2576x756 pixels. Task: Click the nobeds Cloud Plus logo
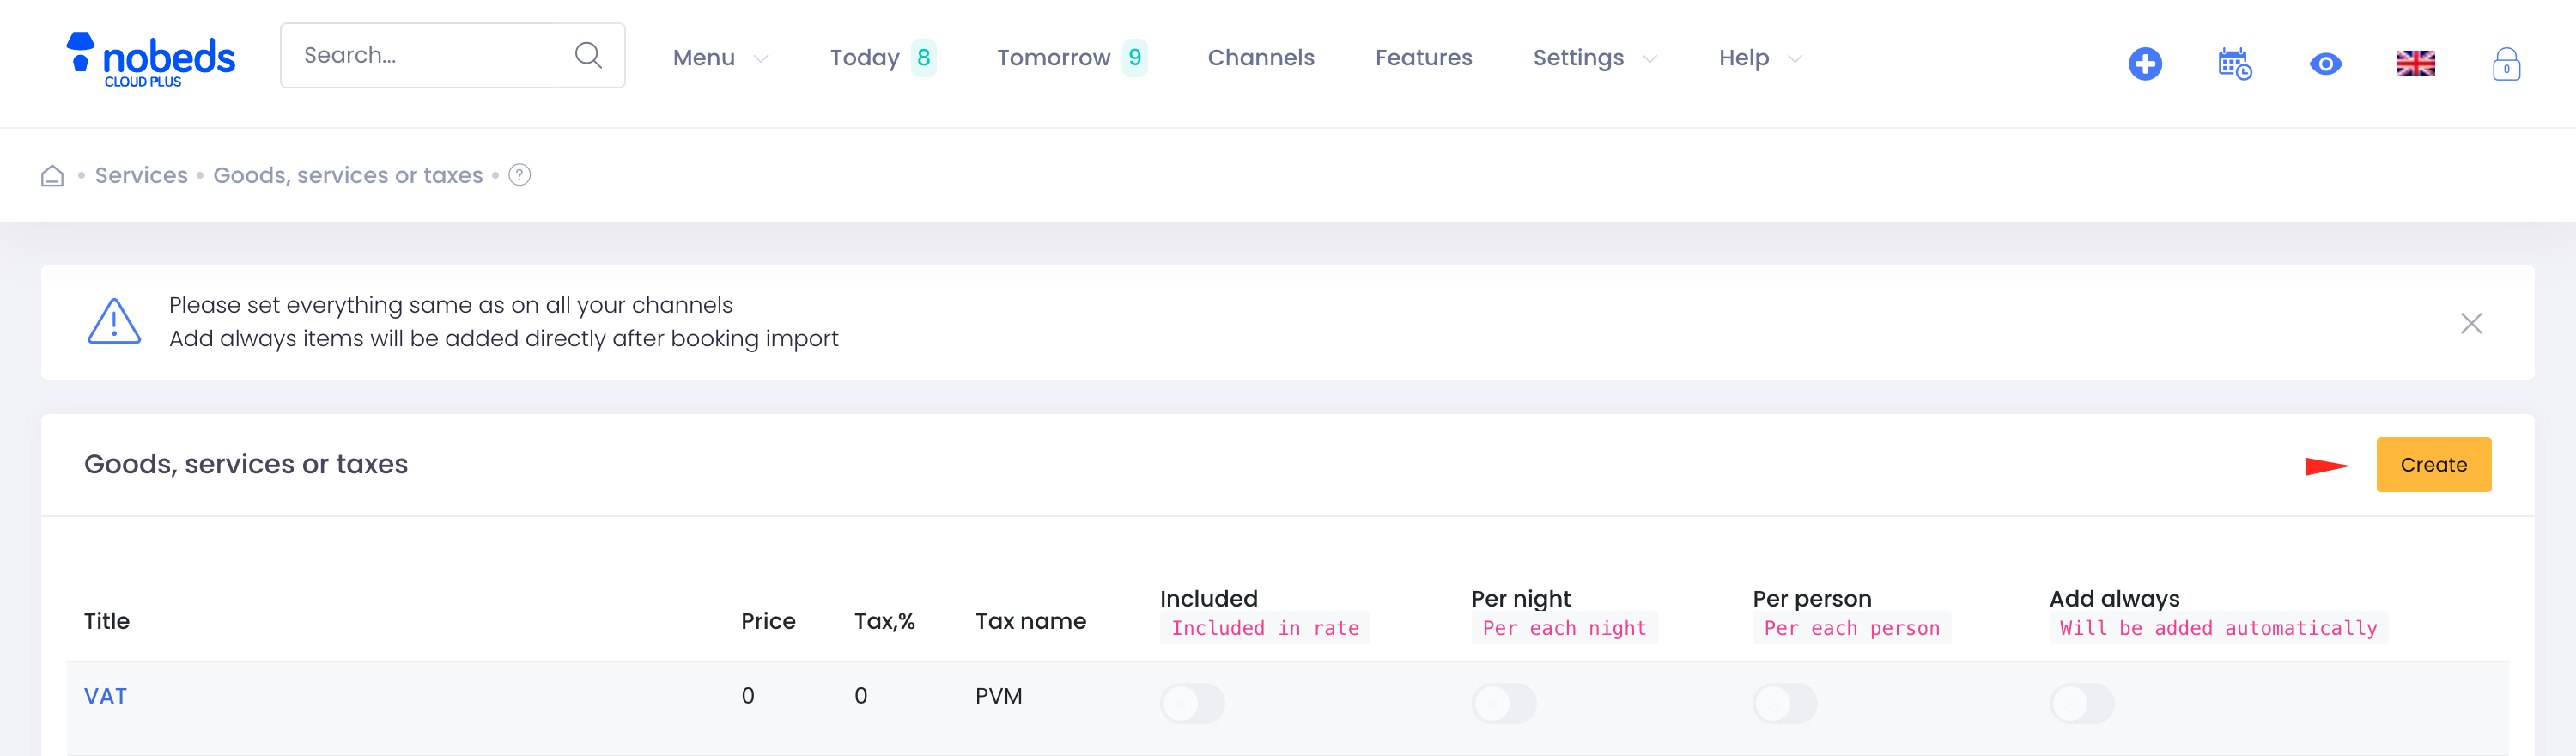click(151, 59)
